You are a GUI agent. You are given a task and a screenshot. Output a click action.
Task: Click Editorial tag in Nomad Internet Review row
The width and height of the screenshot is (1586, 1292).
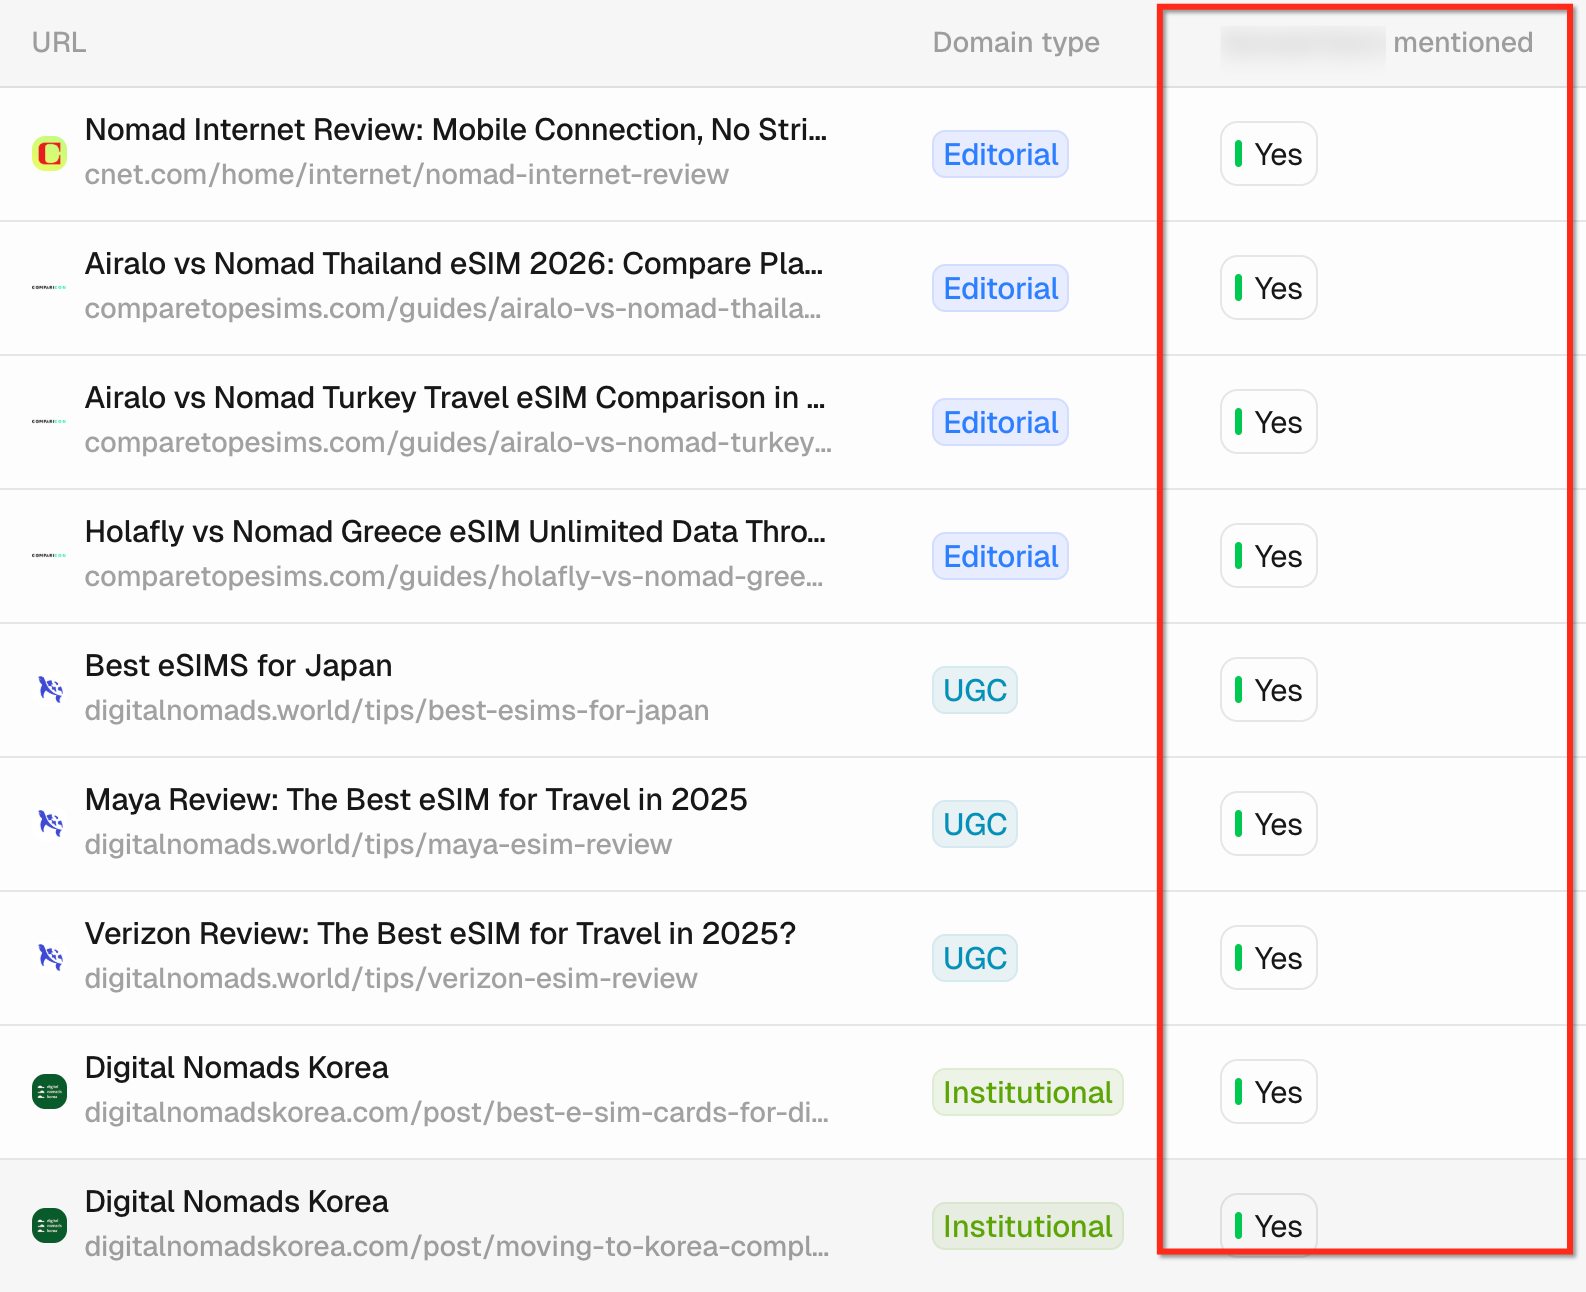tap(1000, 154)
